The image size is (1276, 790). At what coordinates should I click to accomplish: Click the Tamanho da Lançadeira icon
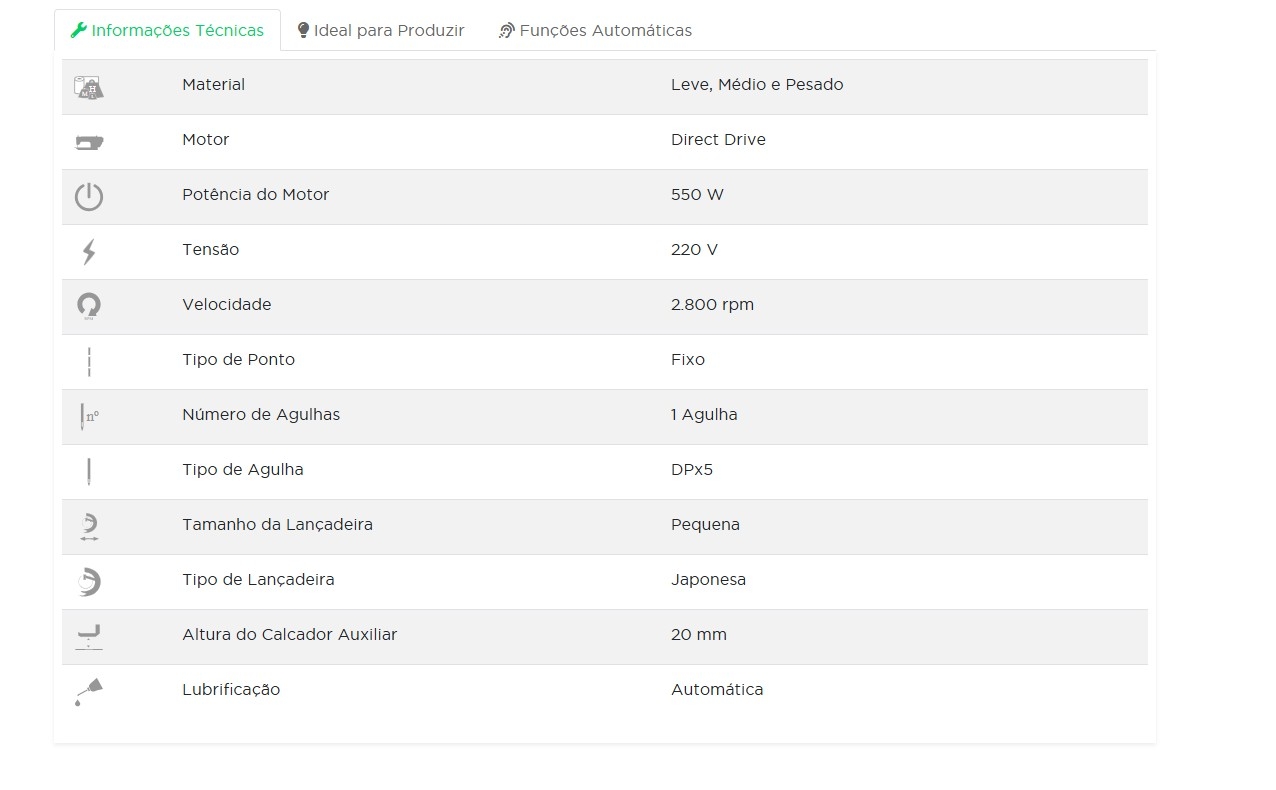[x=89, y=526]
